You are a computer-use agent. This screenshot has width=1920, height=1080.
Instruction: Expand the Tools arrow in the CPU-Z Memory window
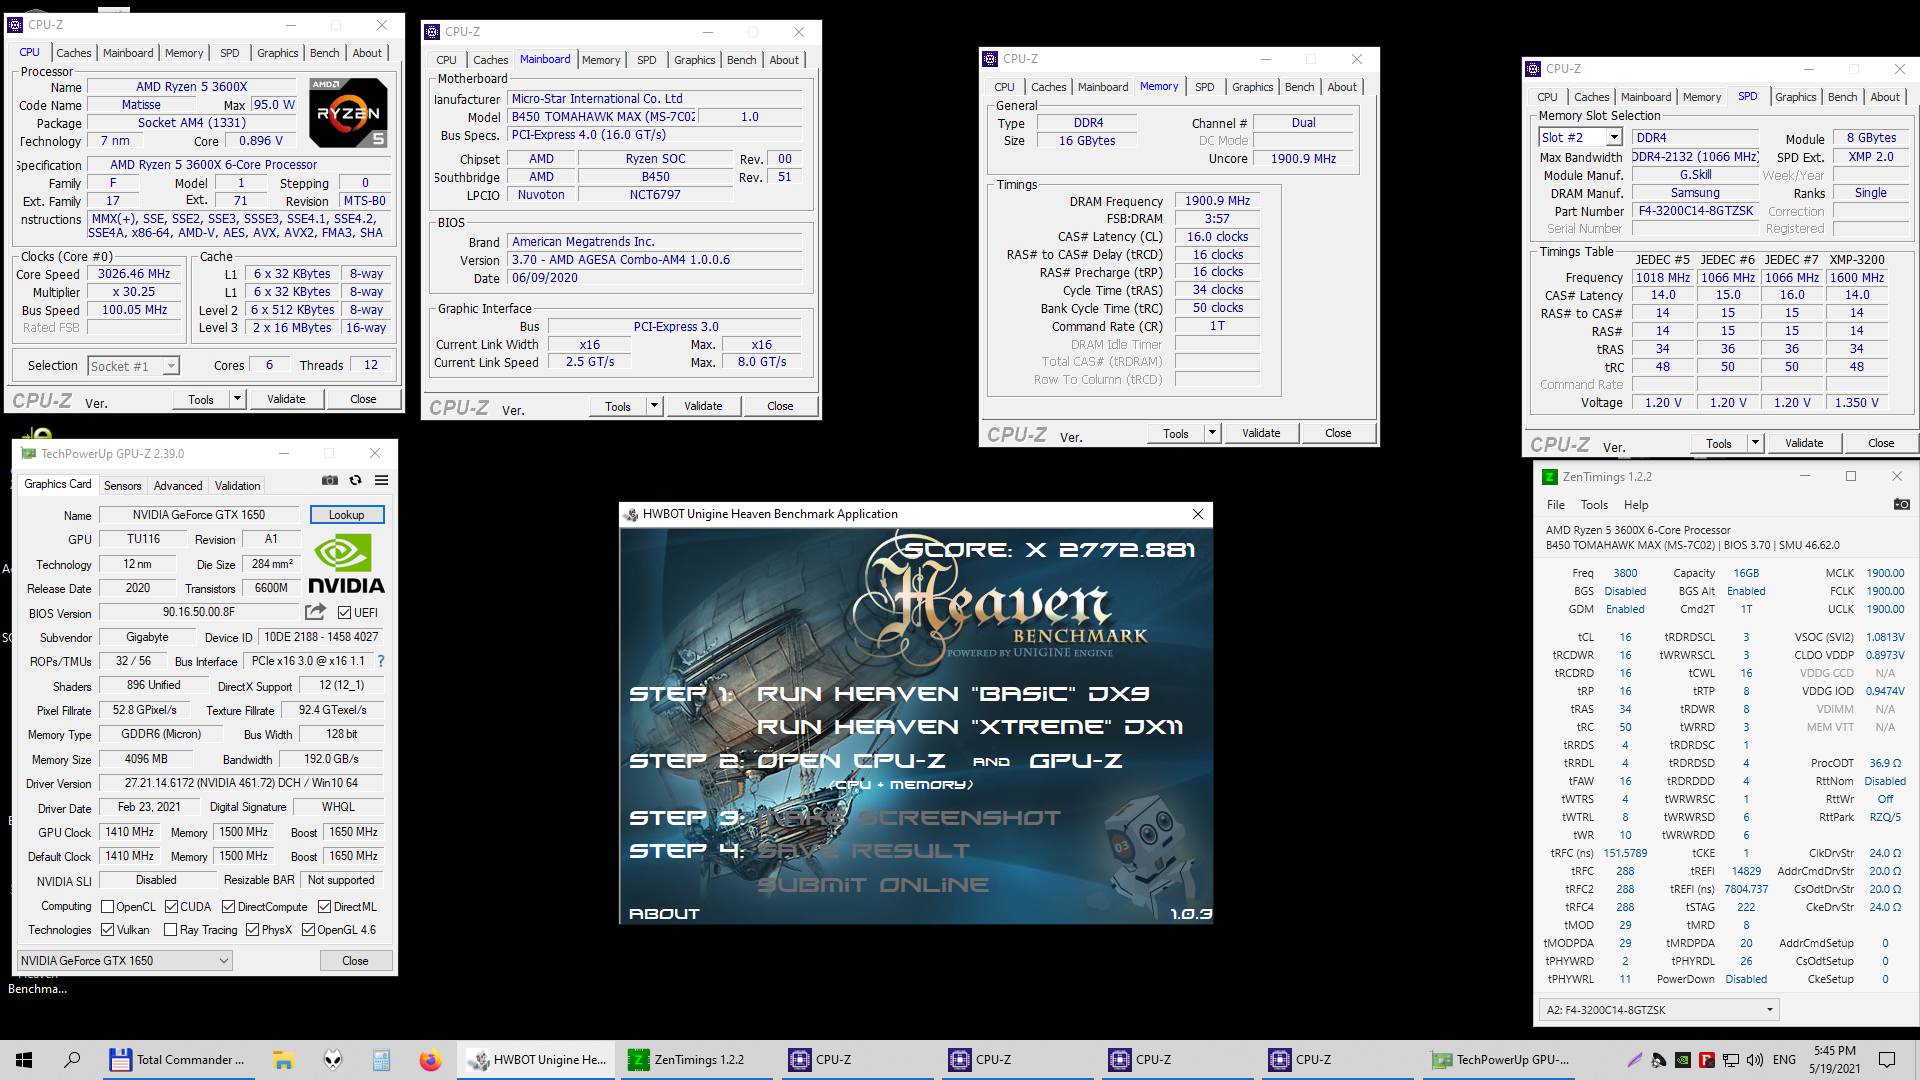coord(1212,433)
